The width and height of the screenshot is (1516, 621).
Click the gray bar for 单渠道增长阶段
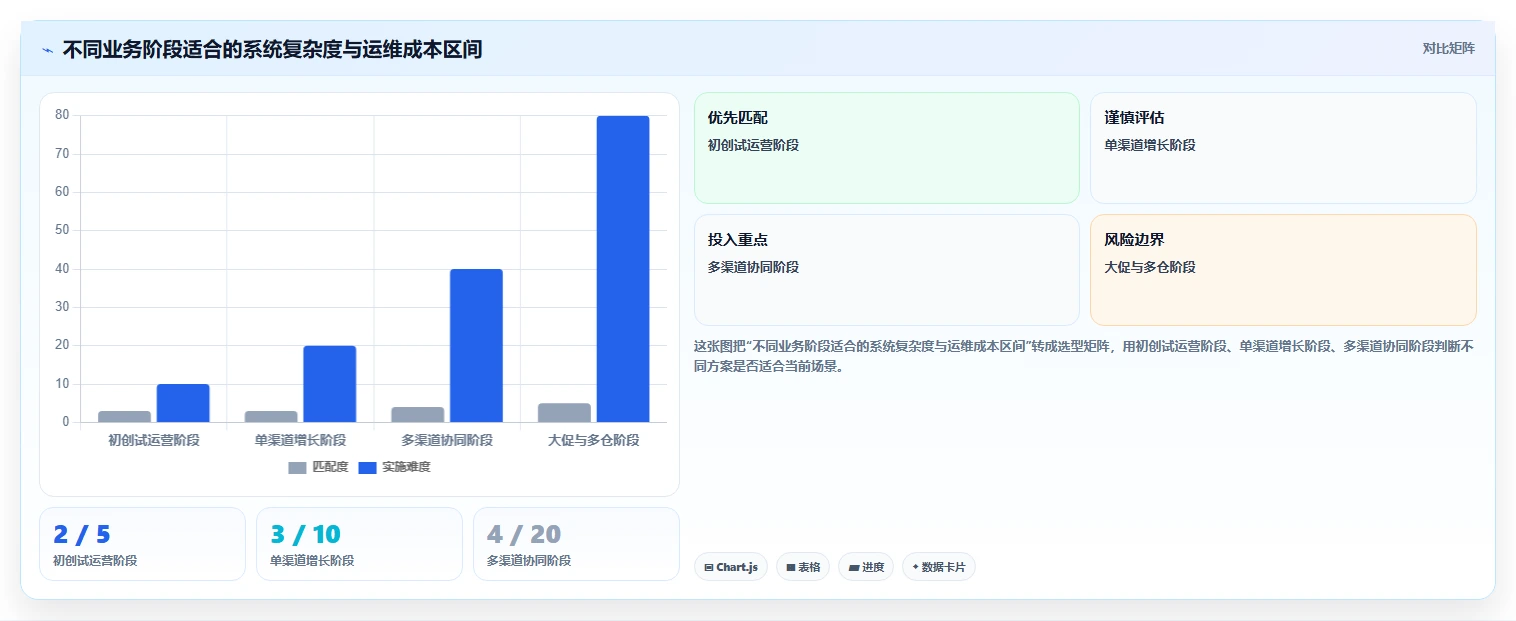pyautogui.click(x=271, y=416)
